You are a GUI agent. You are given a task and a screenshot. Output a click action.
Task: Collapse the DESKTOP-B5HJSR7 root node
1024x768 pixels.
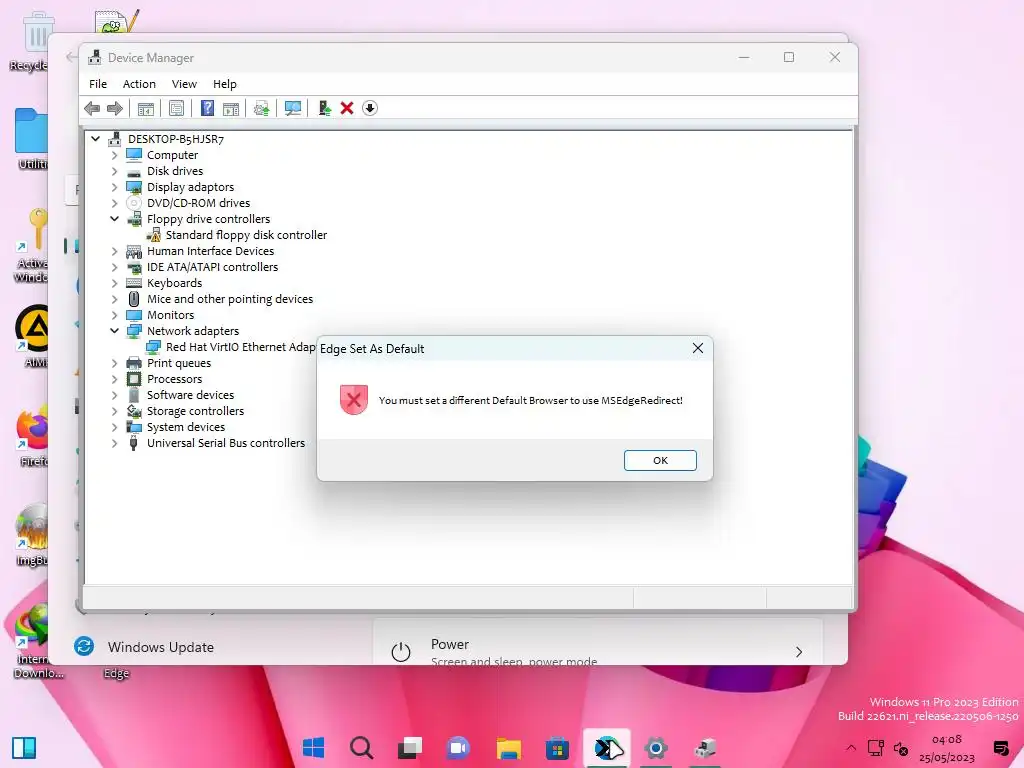(96, 139)
